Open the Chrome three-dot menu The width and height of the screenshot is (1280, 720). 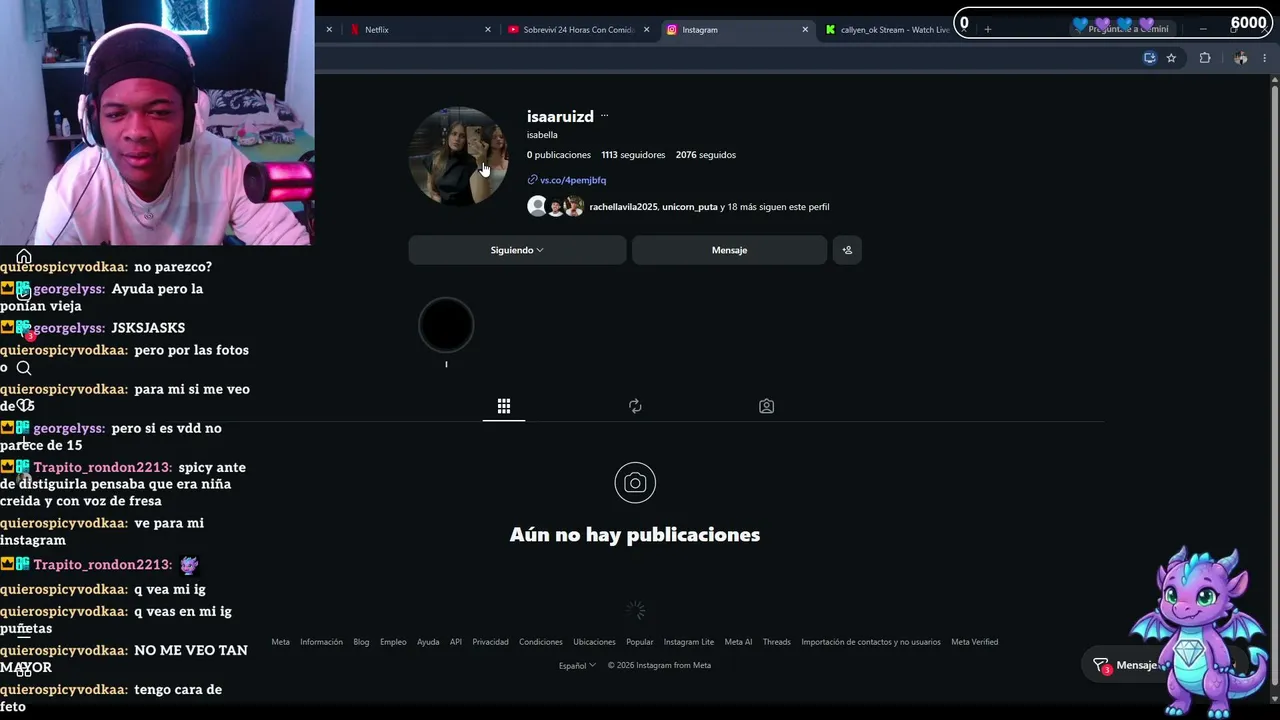pos(1265,58)
